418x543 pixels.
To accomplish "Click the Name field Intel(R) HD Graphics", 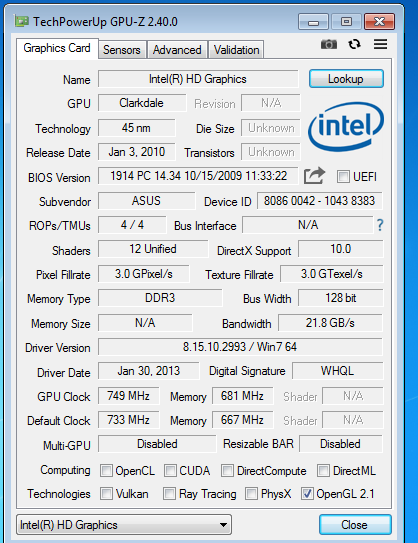I will click(x=198, y=79).
